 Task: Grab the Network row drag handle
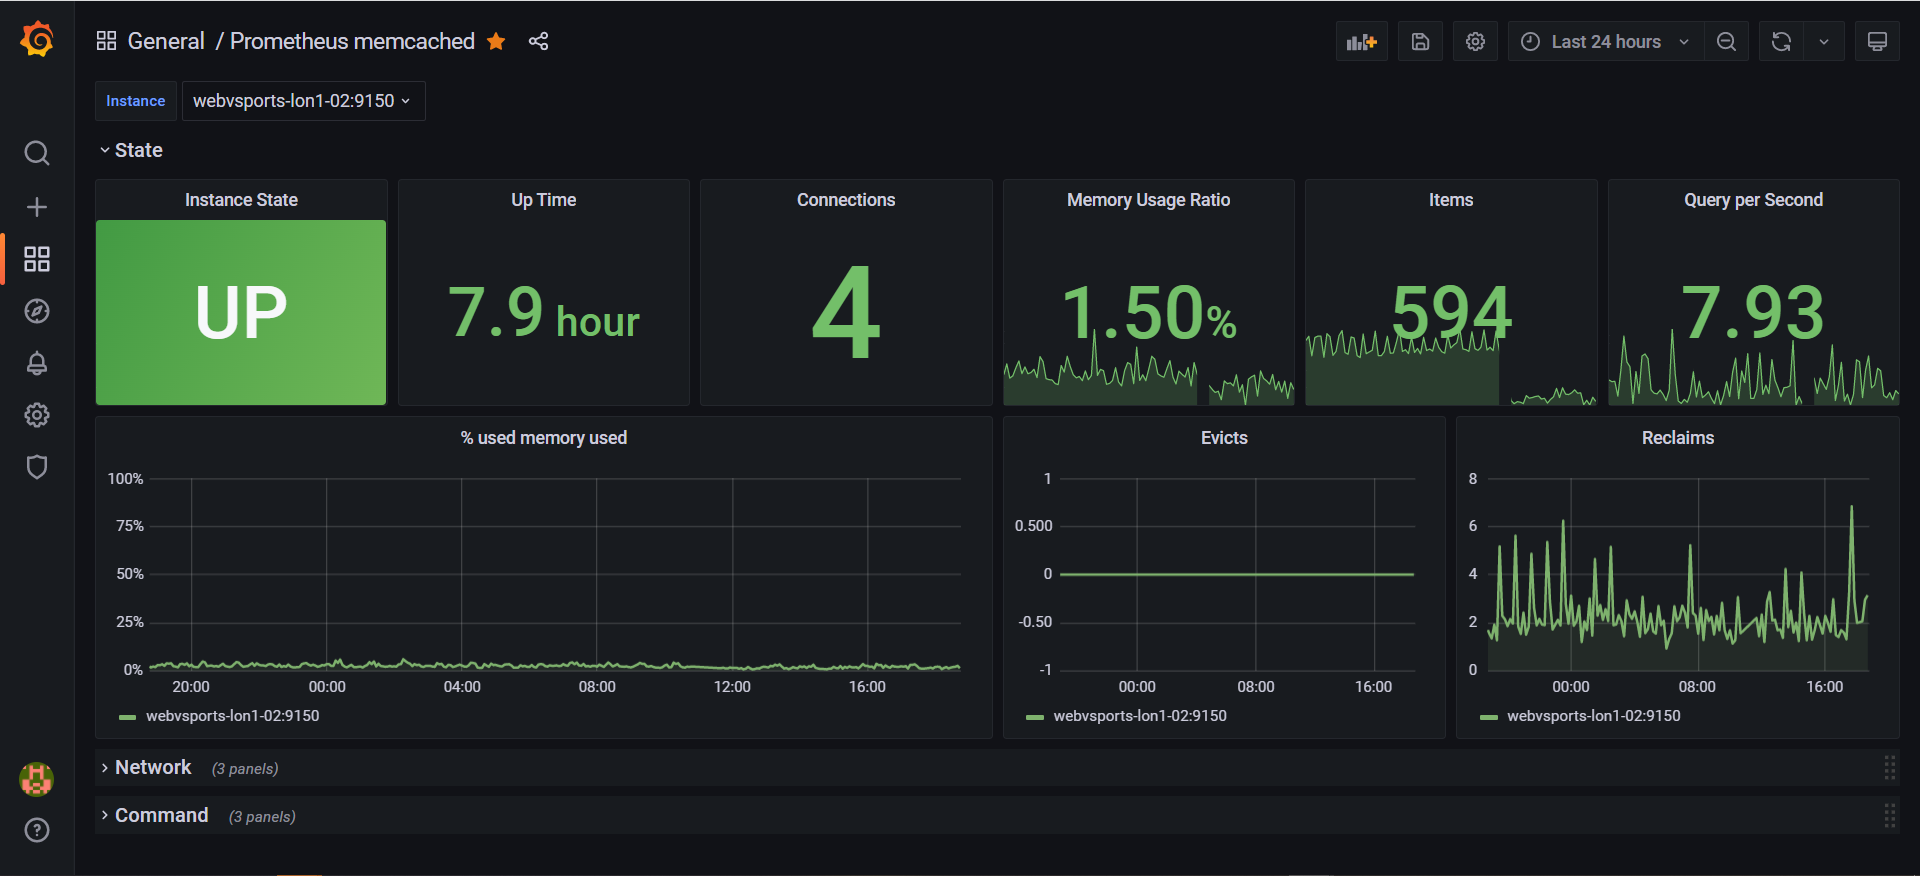coord(1889,767)
